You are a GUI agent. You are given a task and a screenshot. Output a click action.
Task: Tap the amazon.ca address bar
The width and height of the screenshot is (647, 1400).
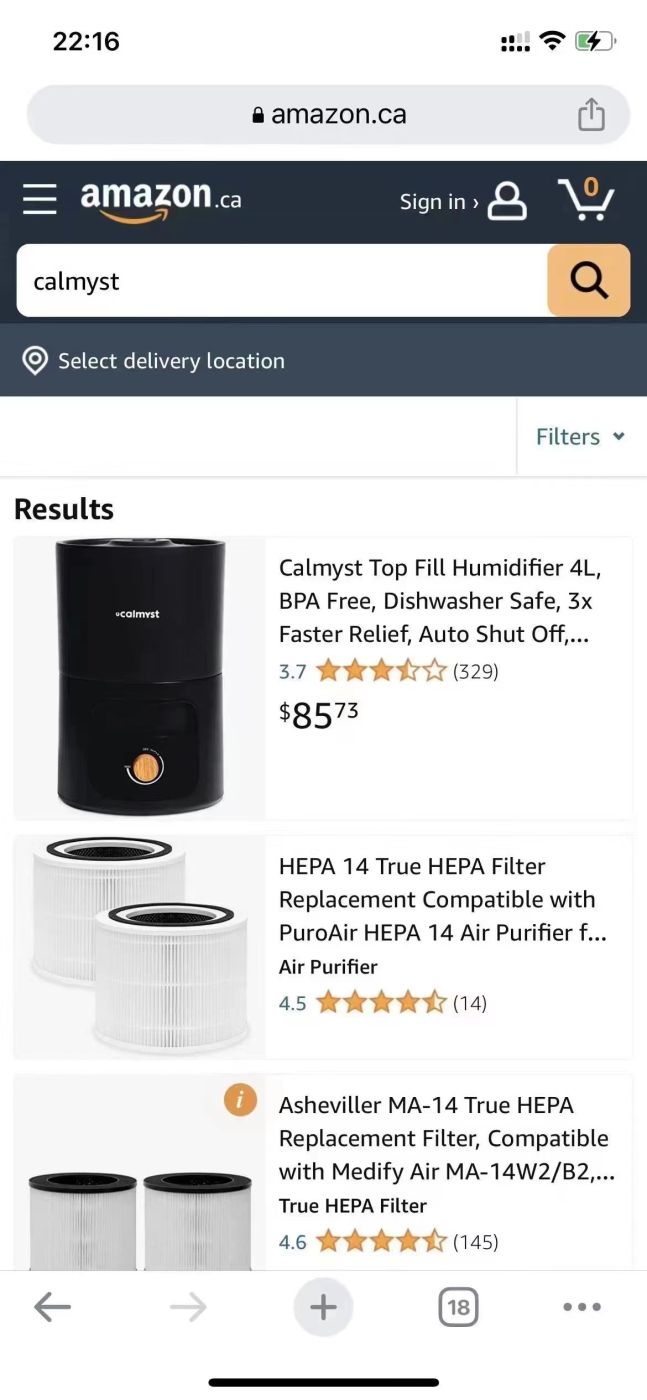[328, 114]
